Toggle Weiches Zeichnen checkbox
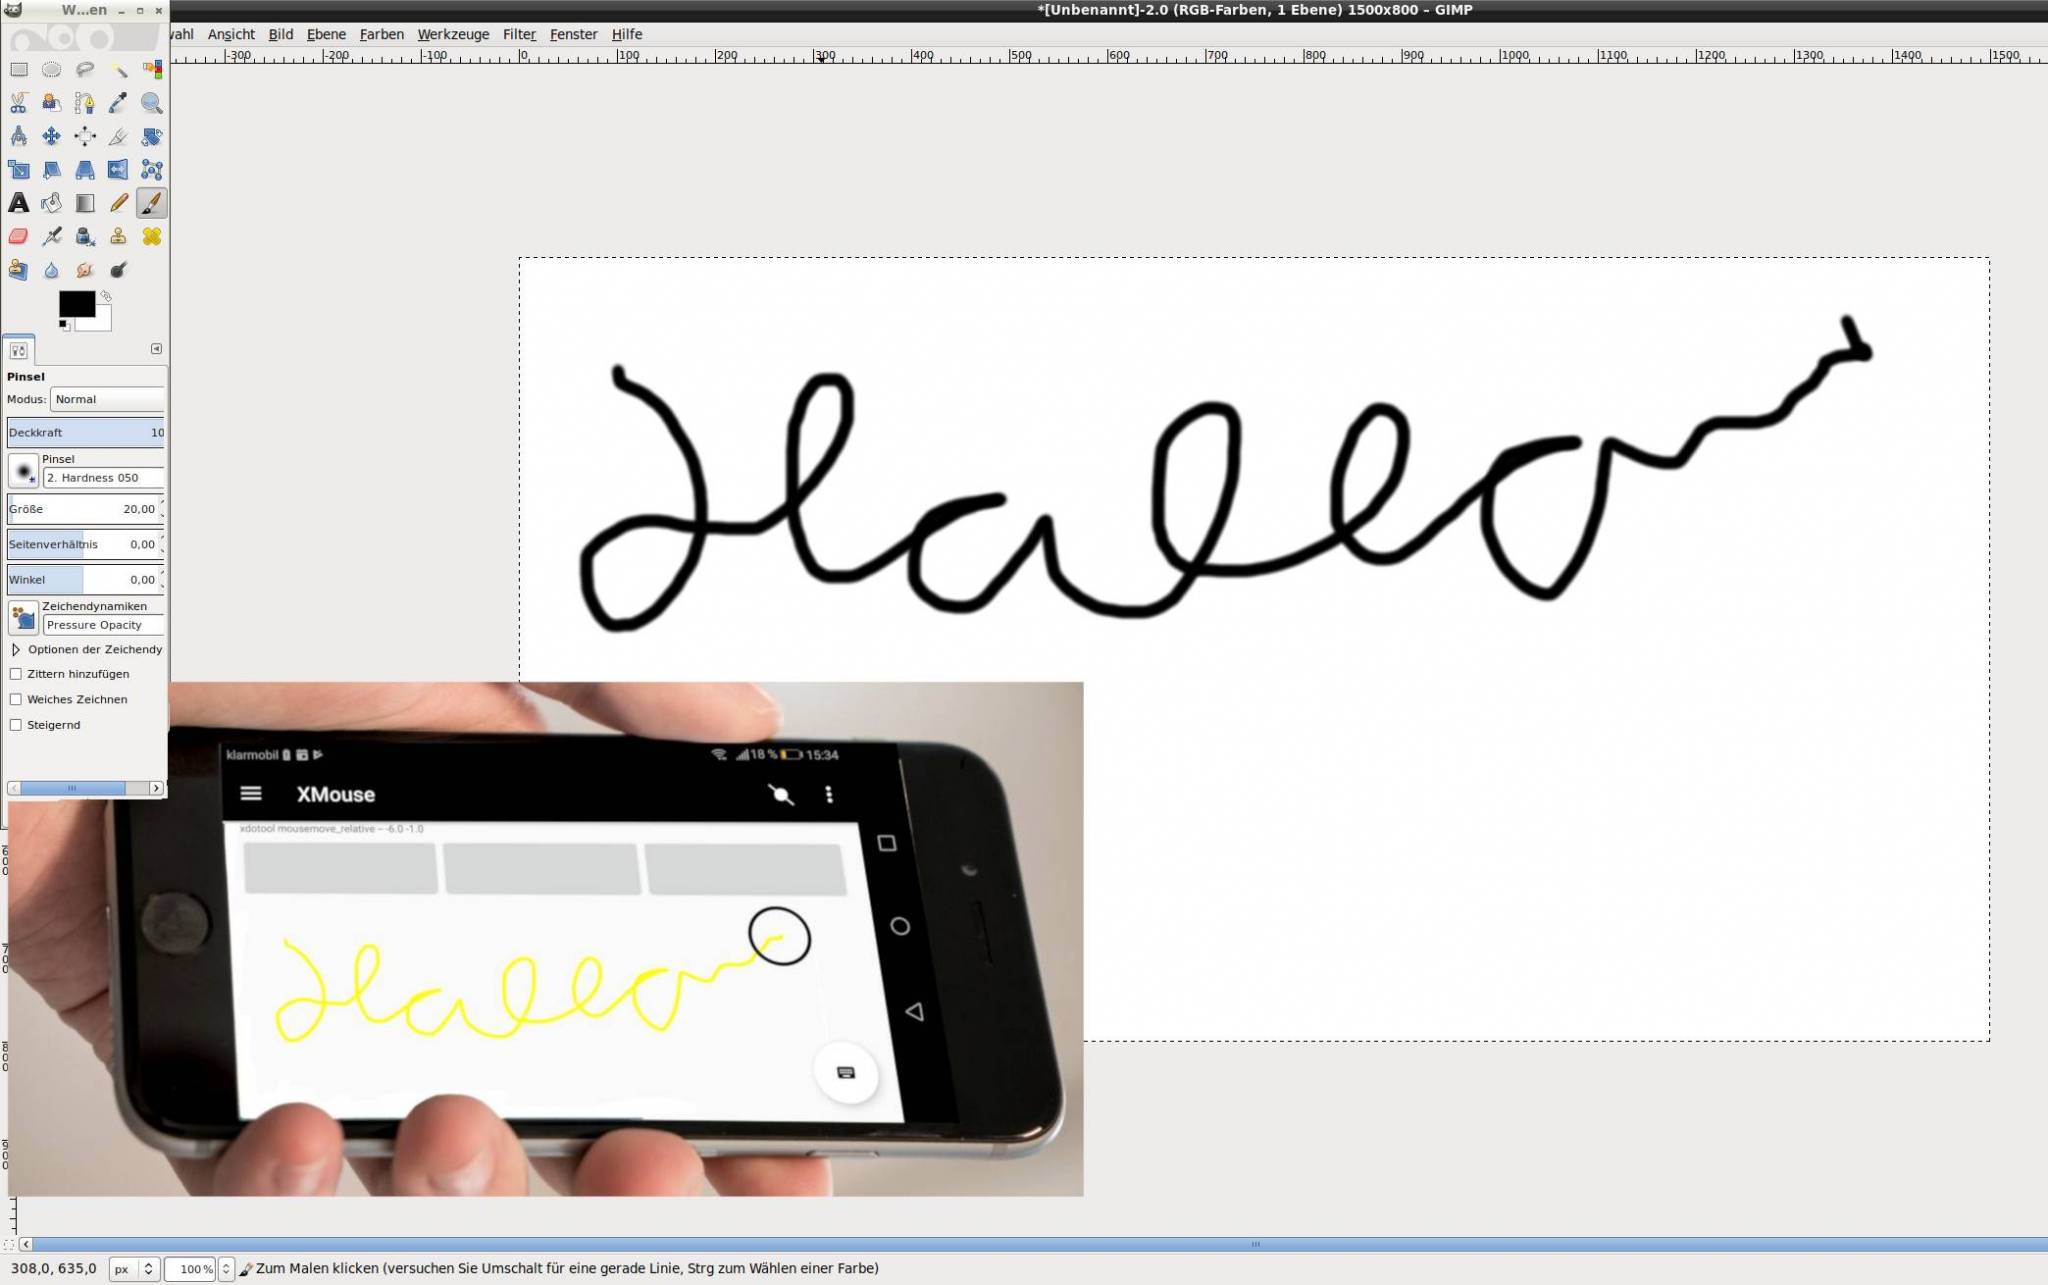The image size is (2048, 1285). pyautogui.click(x=16, y=699)
